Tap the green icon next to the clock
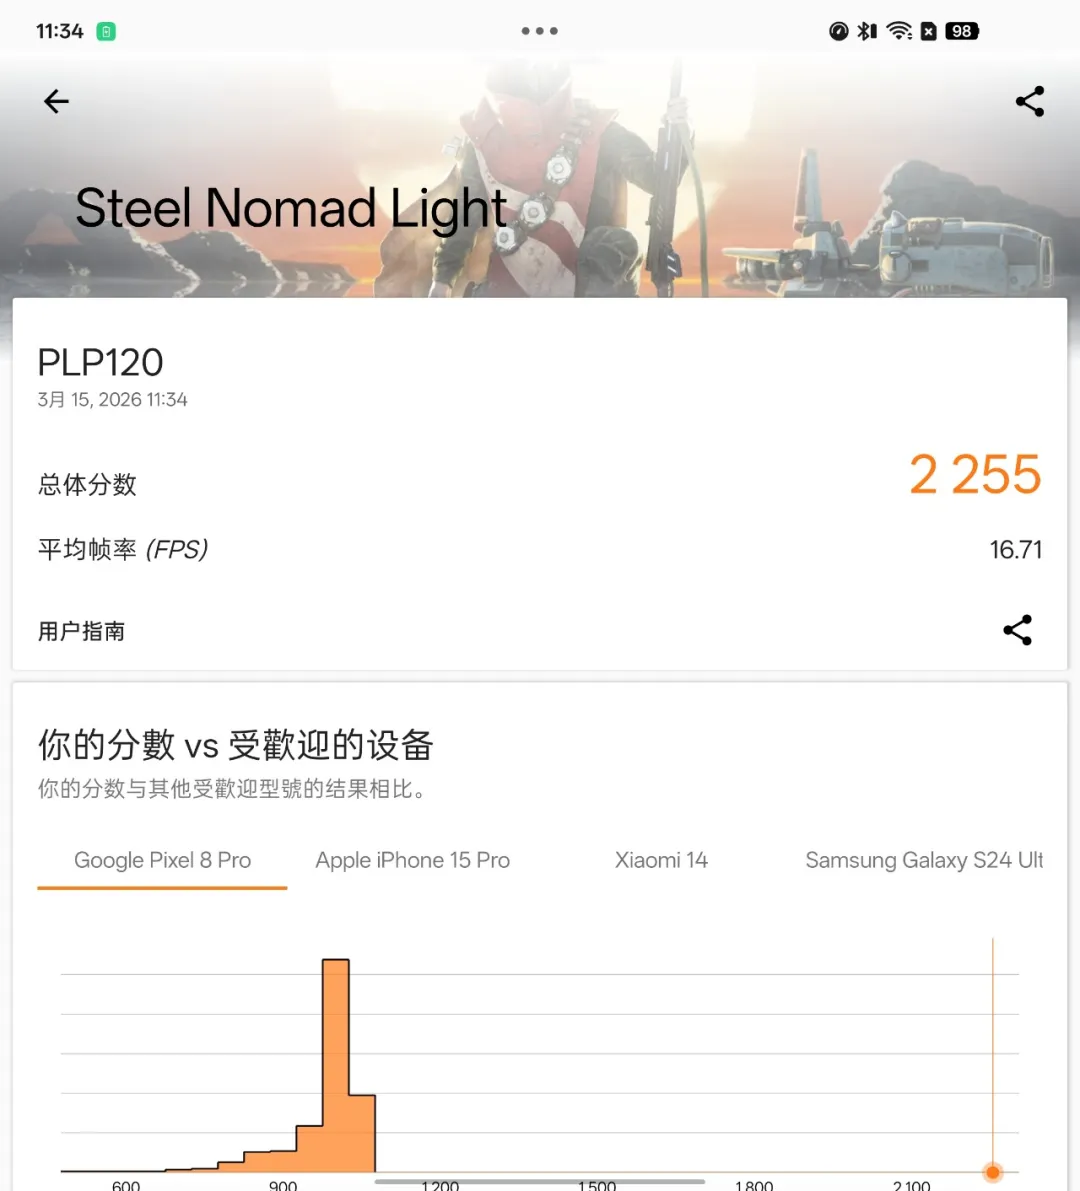1080x1191 pixels. coord(106,31)
